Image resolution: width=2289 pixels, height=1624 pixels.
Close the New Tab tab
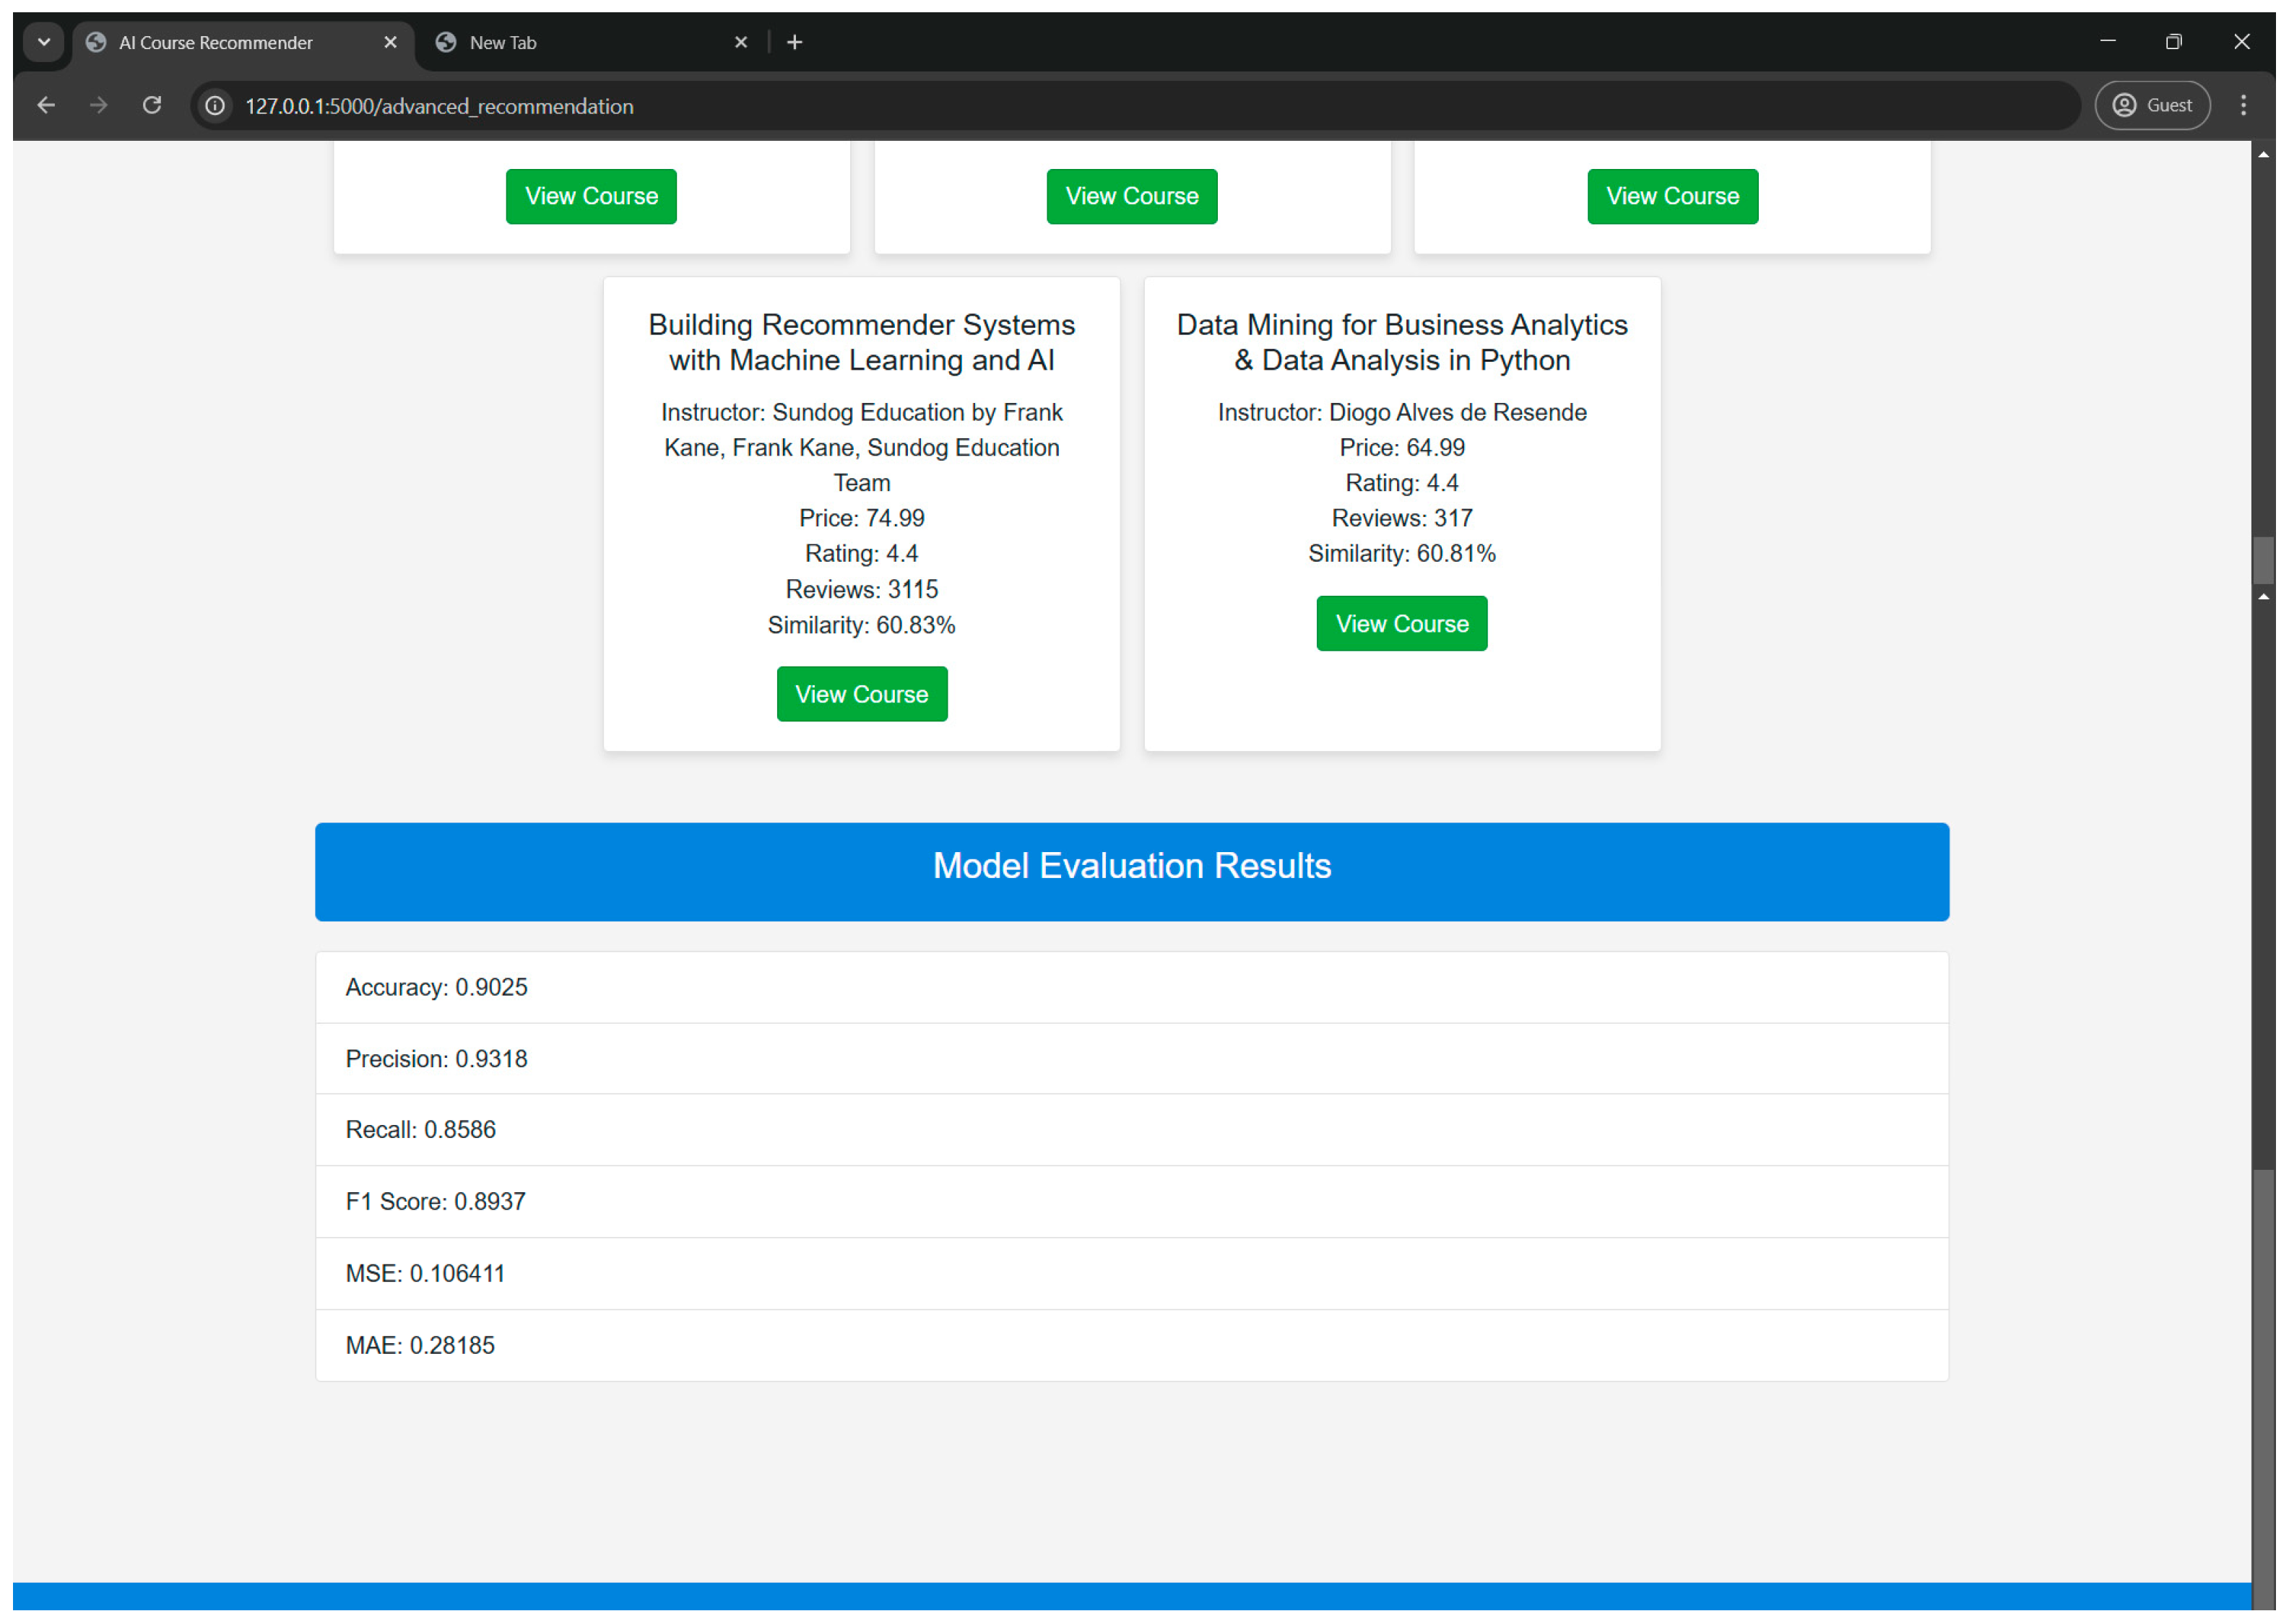click(x=741, y=42)
